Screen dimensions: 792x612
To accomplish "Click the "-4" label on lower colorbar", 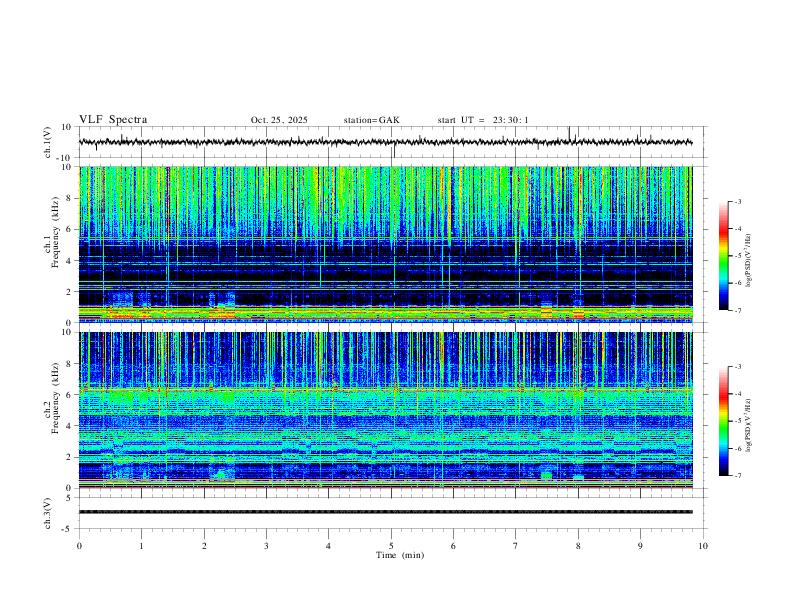I will 737,394.
